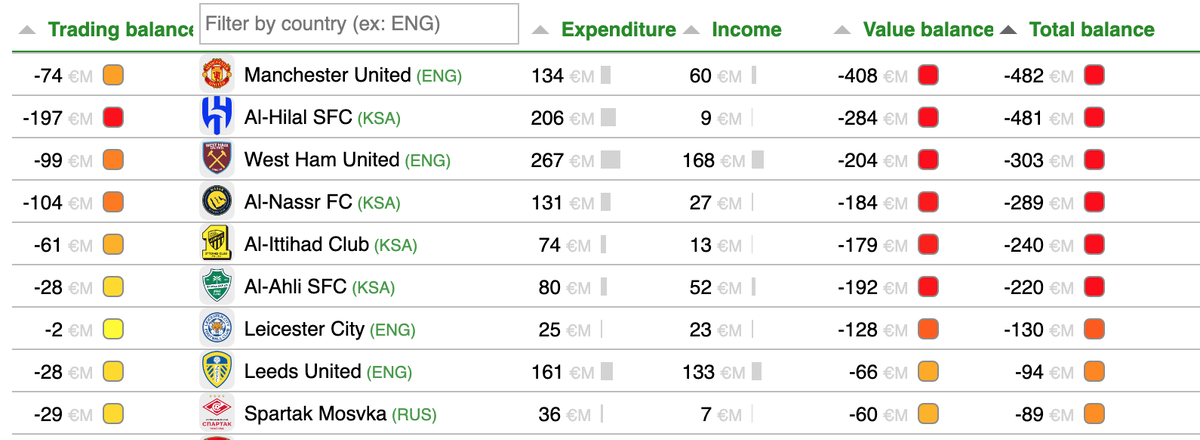Image resolution: width=1200 pixels, height=440 pixels.
Task: Open the Leeds United team link
Action: (x=302, y=371)
